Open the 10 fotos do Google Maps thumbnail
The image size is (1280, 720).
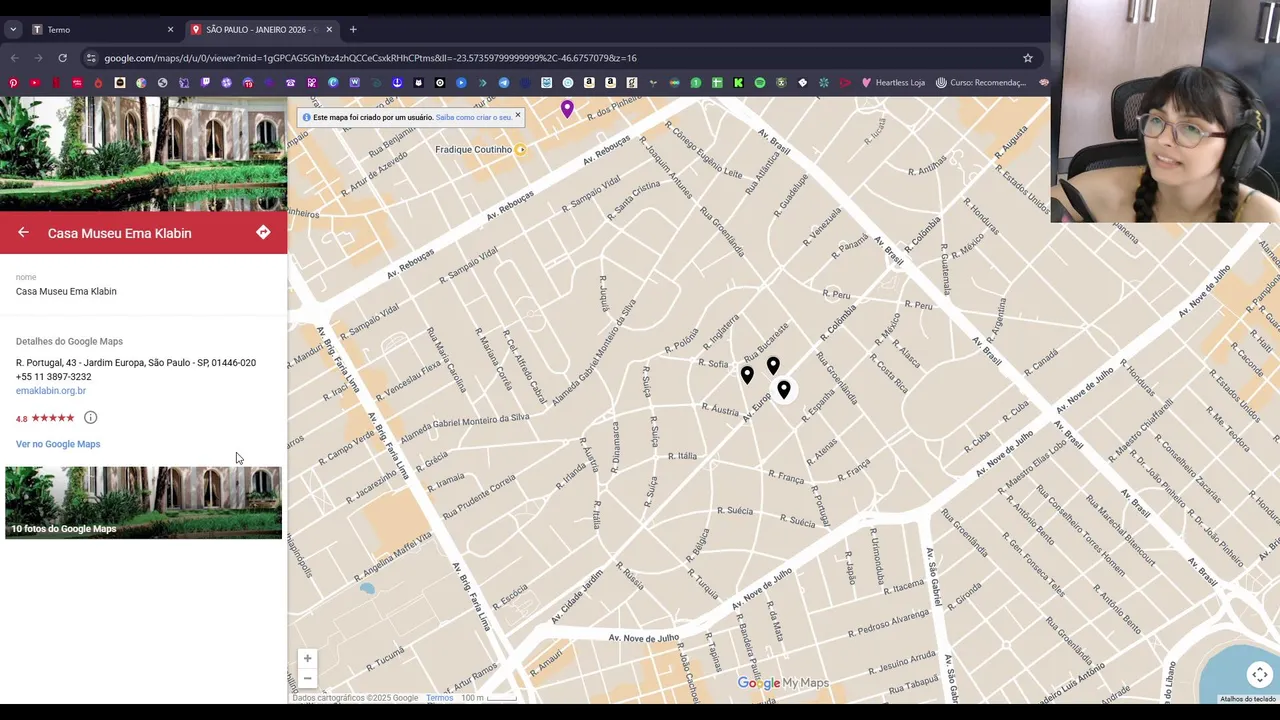click(x=143, y=503)
